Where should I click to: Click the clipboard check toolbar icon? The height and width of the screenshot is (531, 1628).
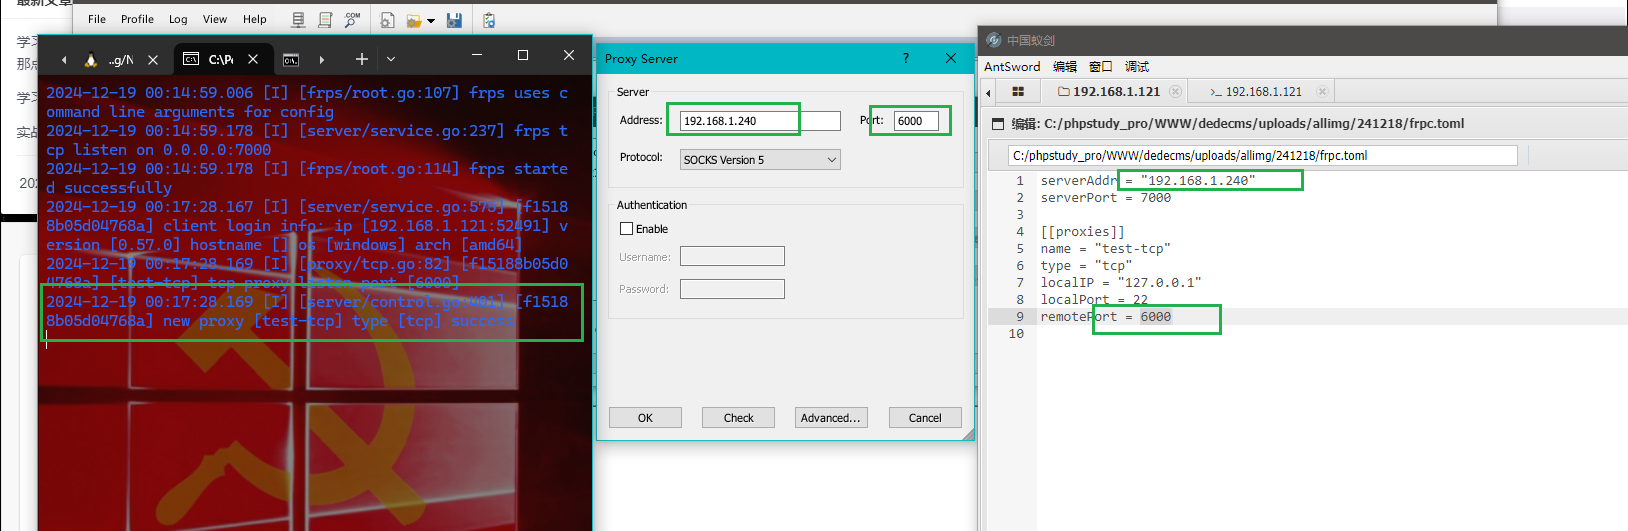[x=489, y=20]
